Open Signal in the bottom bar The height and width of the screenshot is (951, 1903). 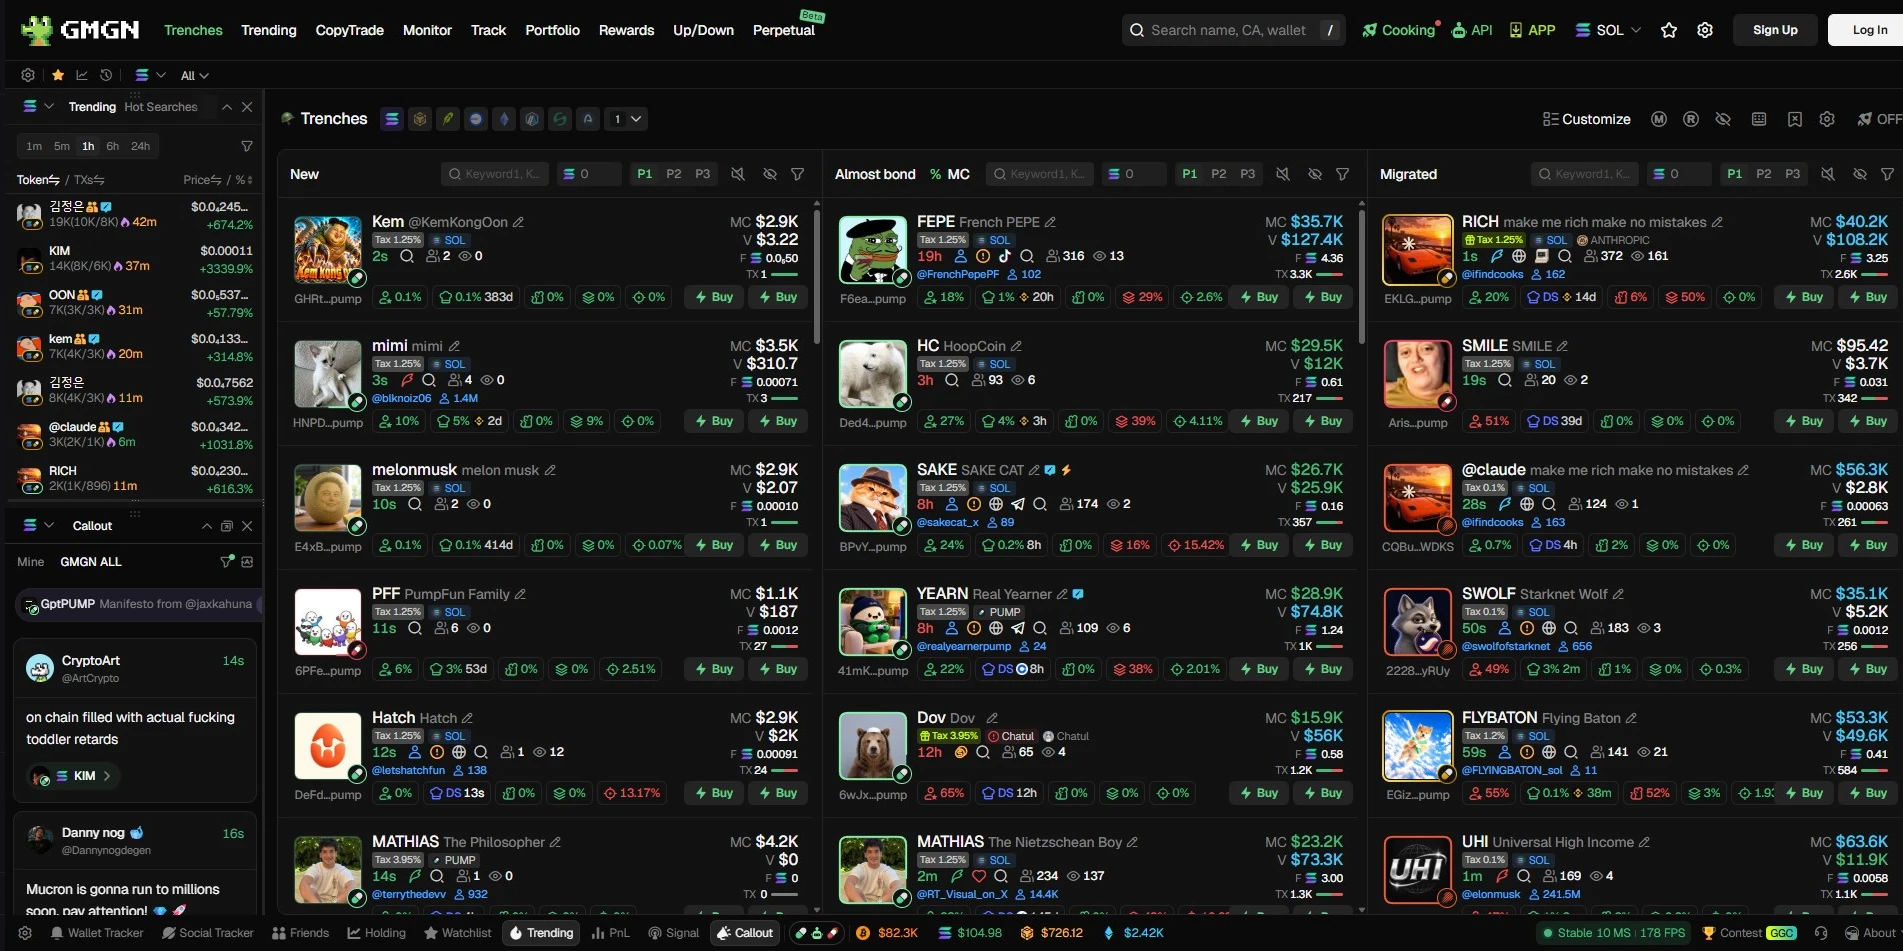(x=674, y=933)
